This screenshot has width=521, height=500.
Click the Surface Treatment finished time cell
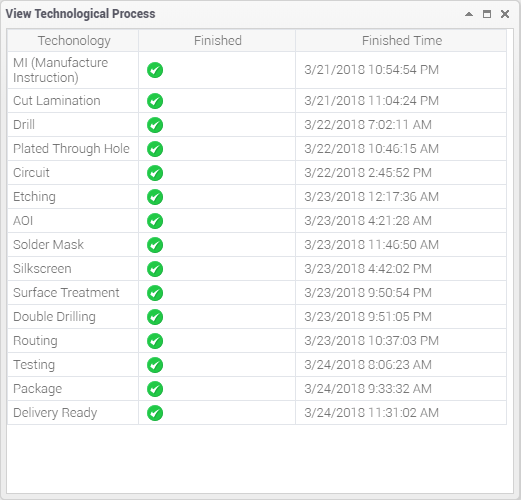point(401,293)
